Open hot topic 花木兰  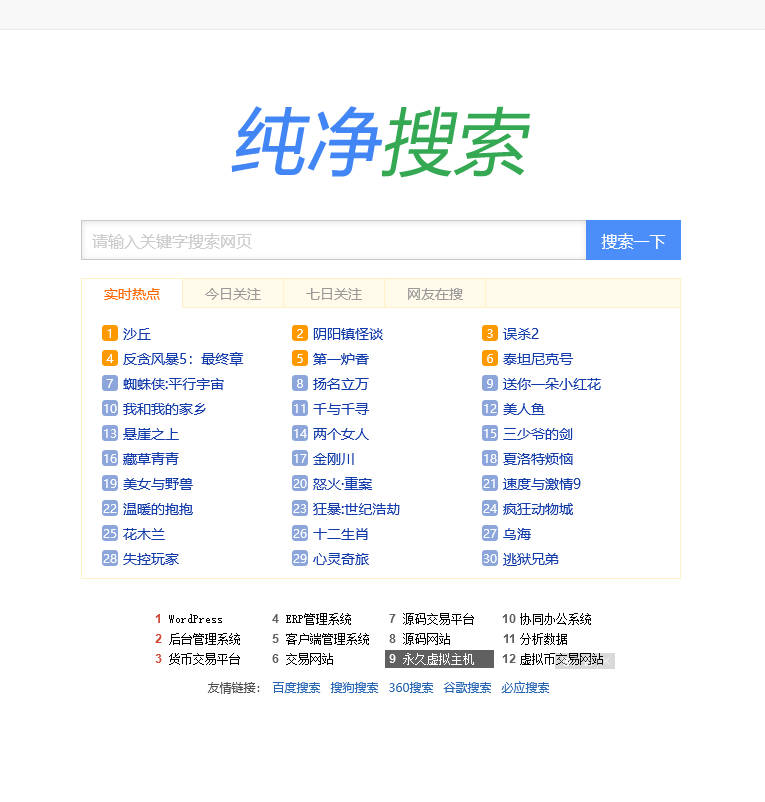coord(144,534)
